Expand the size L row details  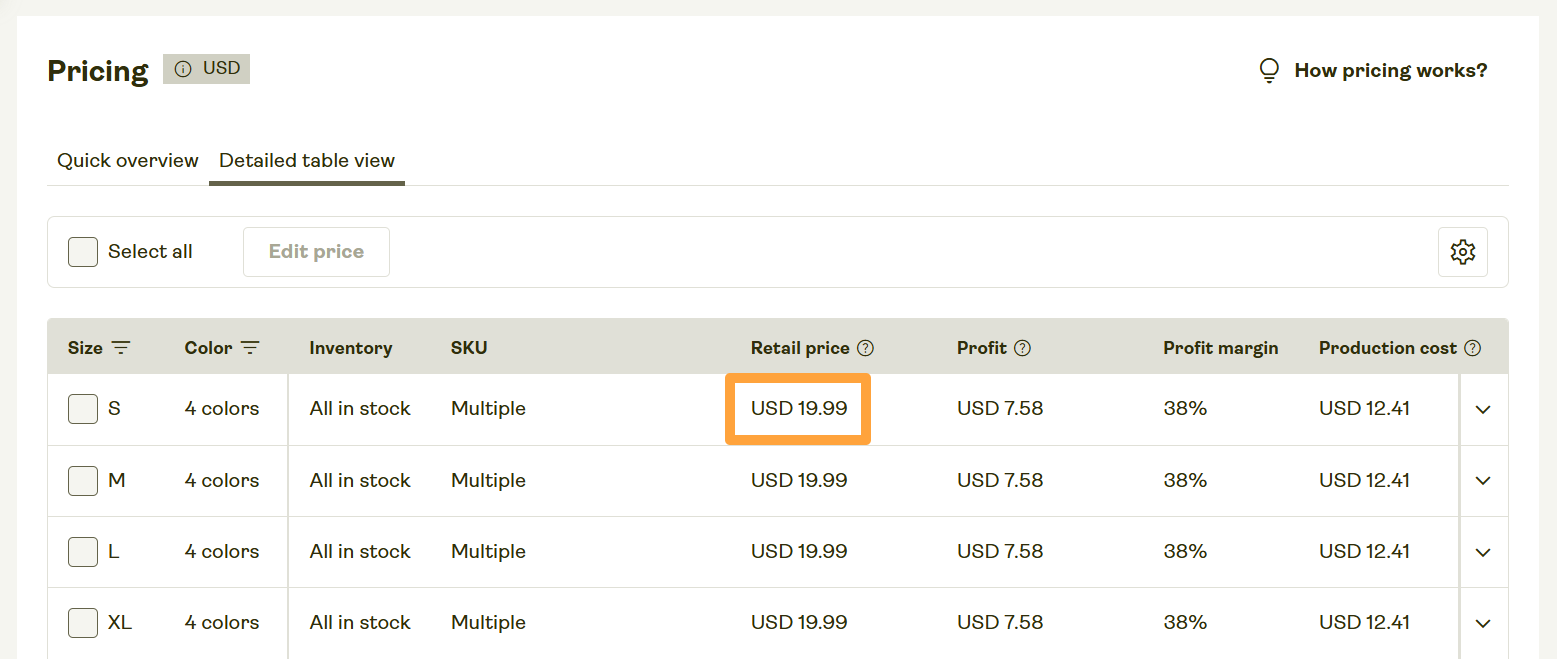[1483, 551]
